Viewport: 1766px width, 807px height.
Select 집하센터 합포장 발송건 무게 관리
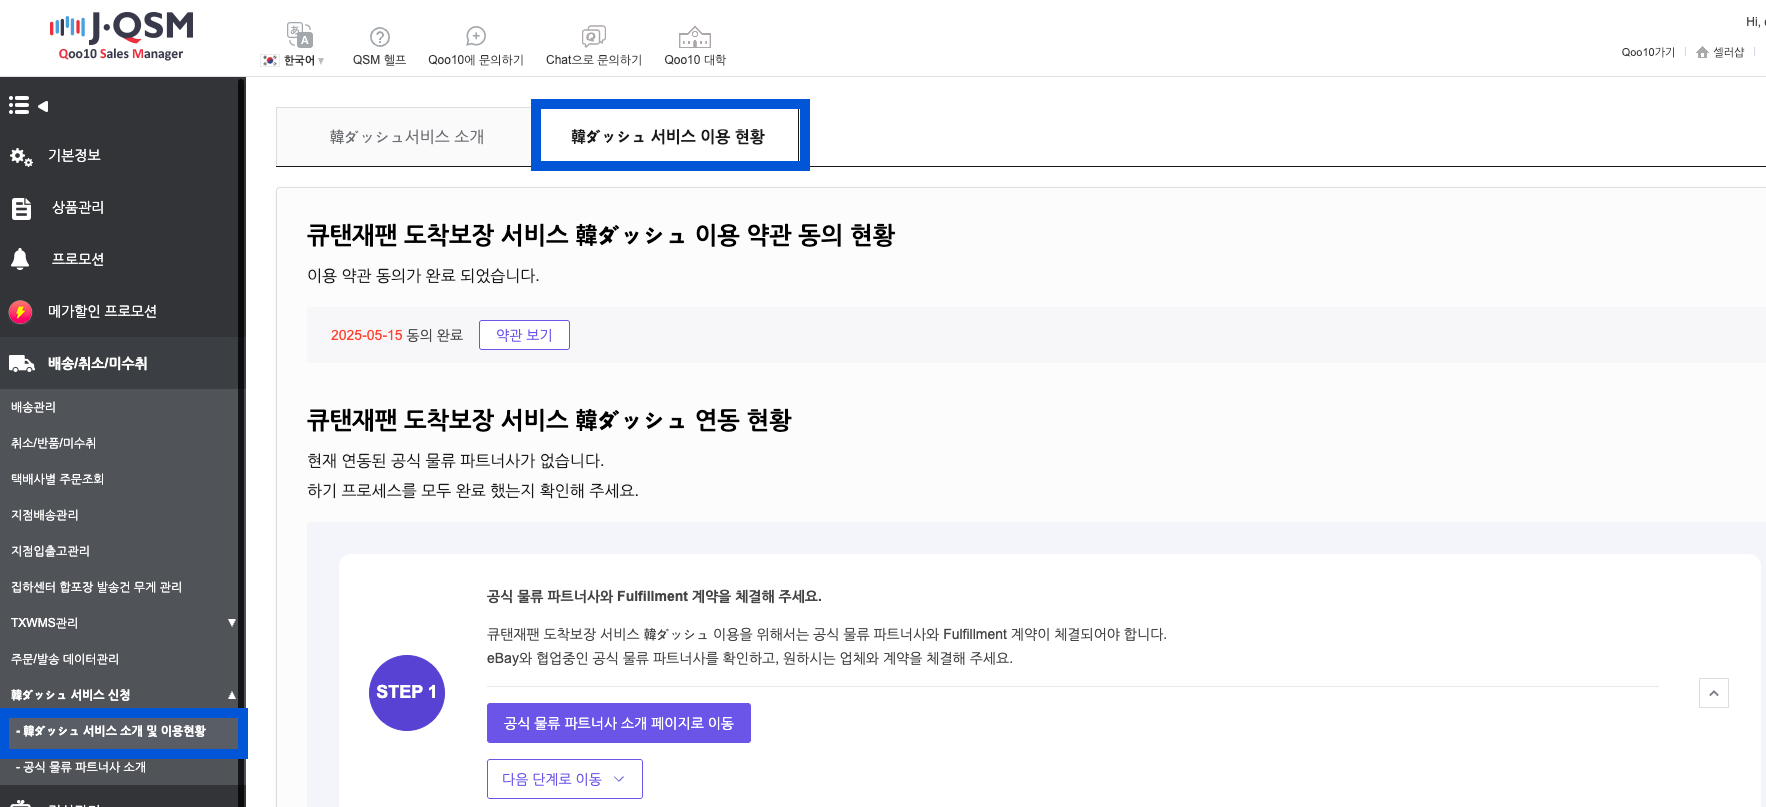(97, 587)
